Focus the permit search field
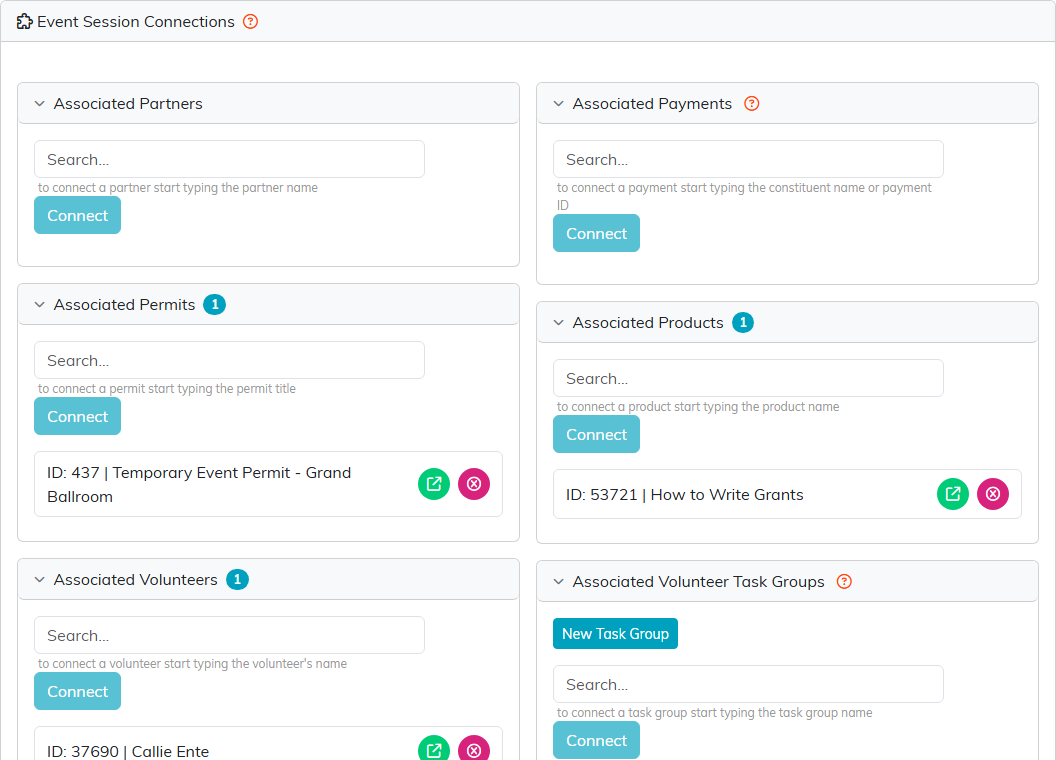 pos(229,360)
